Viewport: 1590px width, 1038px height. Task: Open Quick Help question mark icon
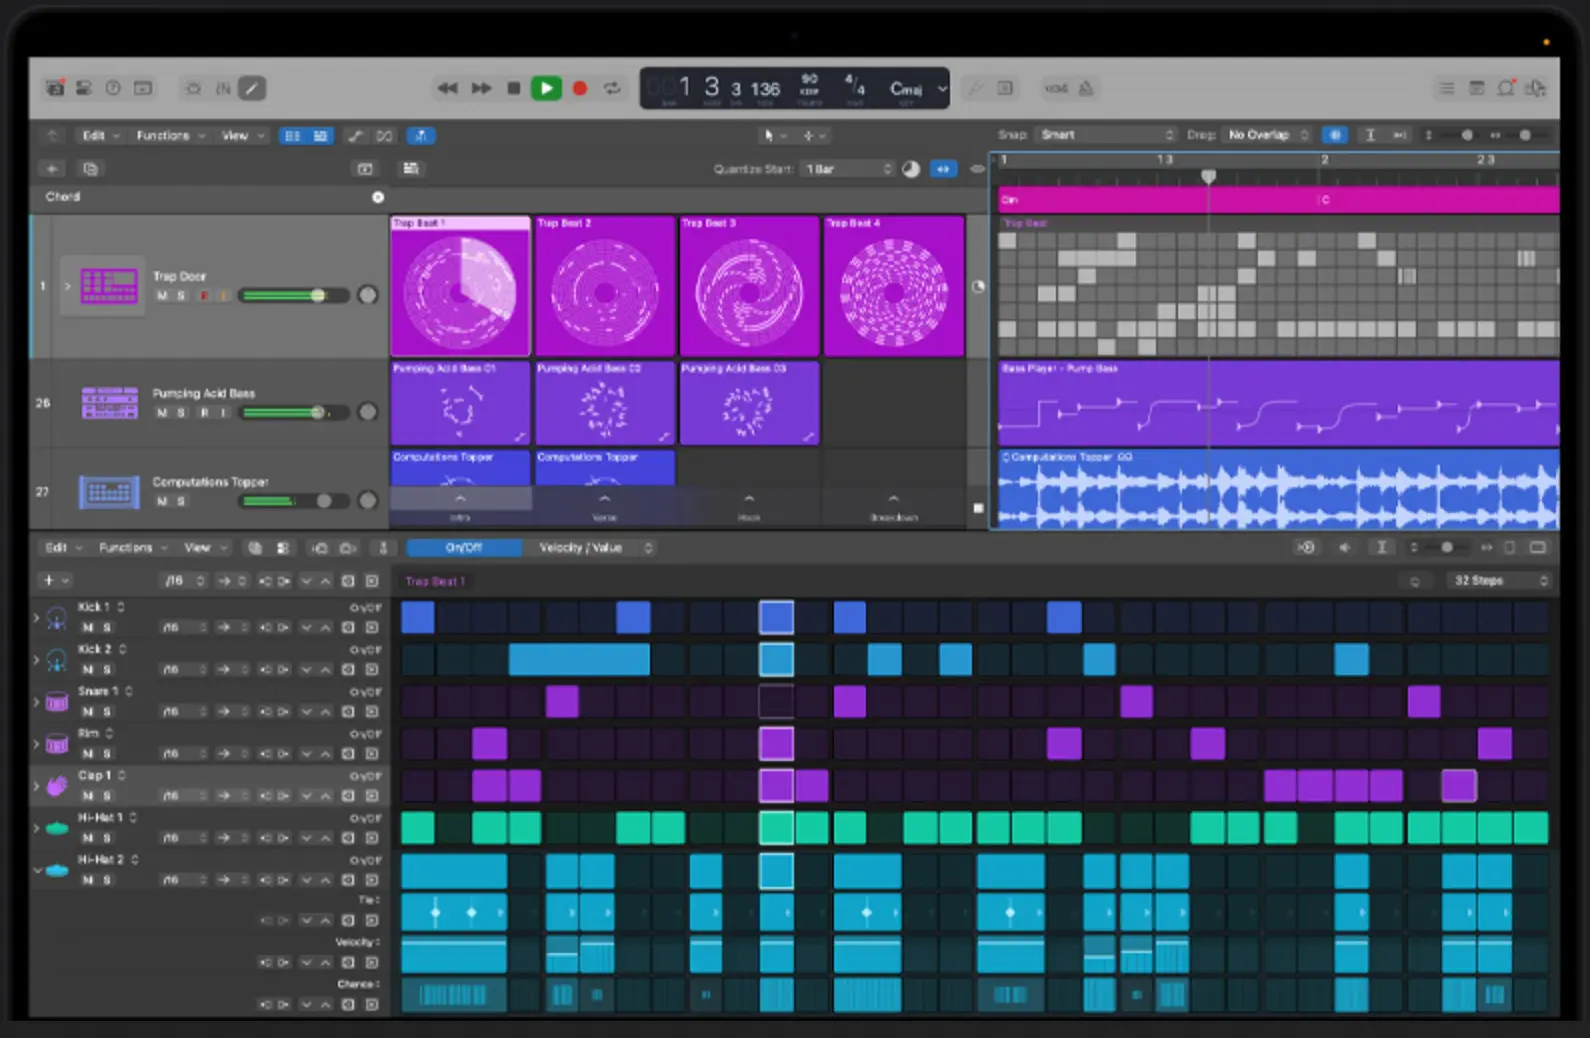113,88
